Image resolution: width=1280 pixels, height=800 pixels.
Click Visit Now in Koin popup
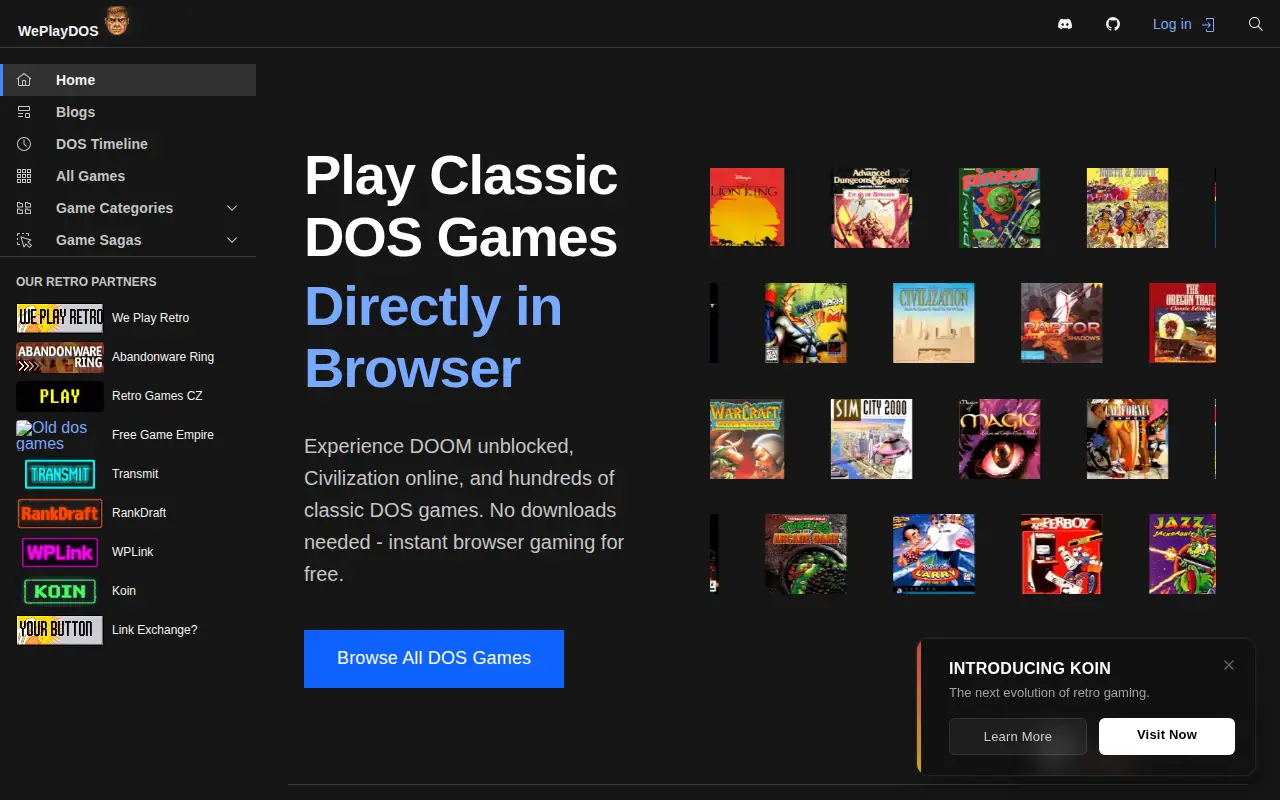click(x=1167, y=735)
